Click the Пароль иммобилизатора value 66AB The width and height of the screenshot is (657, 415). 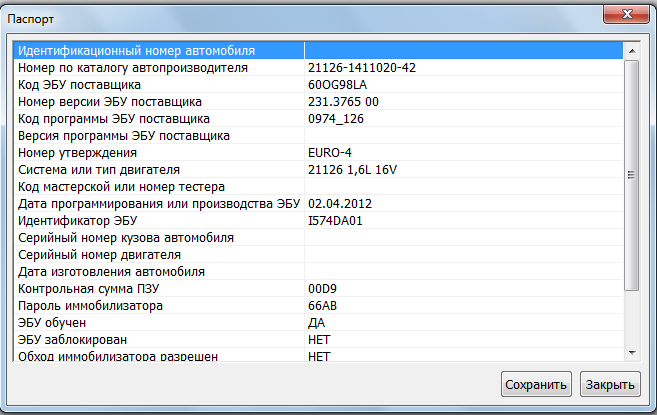pyautogui.click(x=323, y=305)
